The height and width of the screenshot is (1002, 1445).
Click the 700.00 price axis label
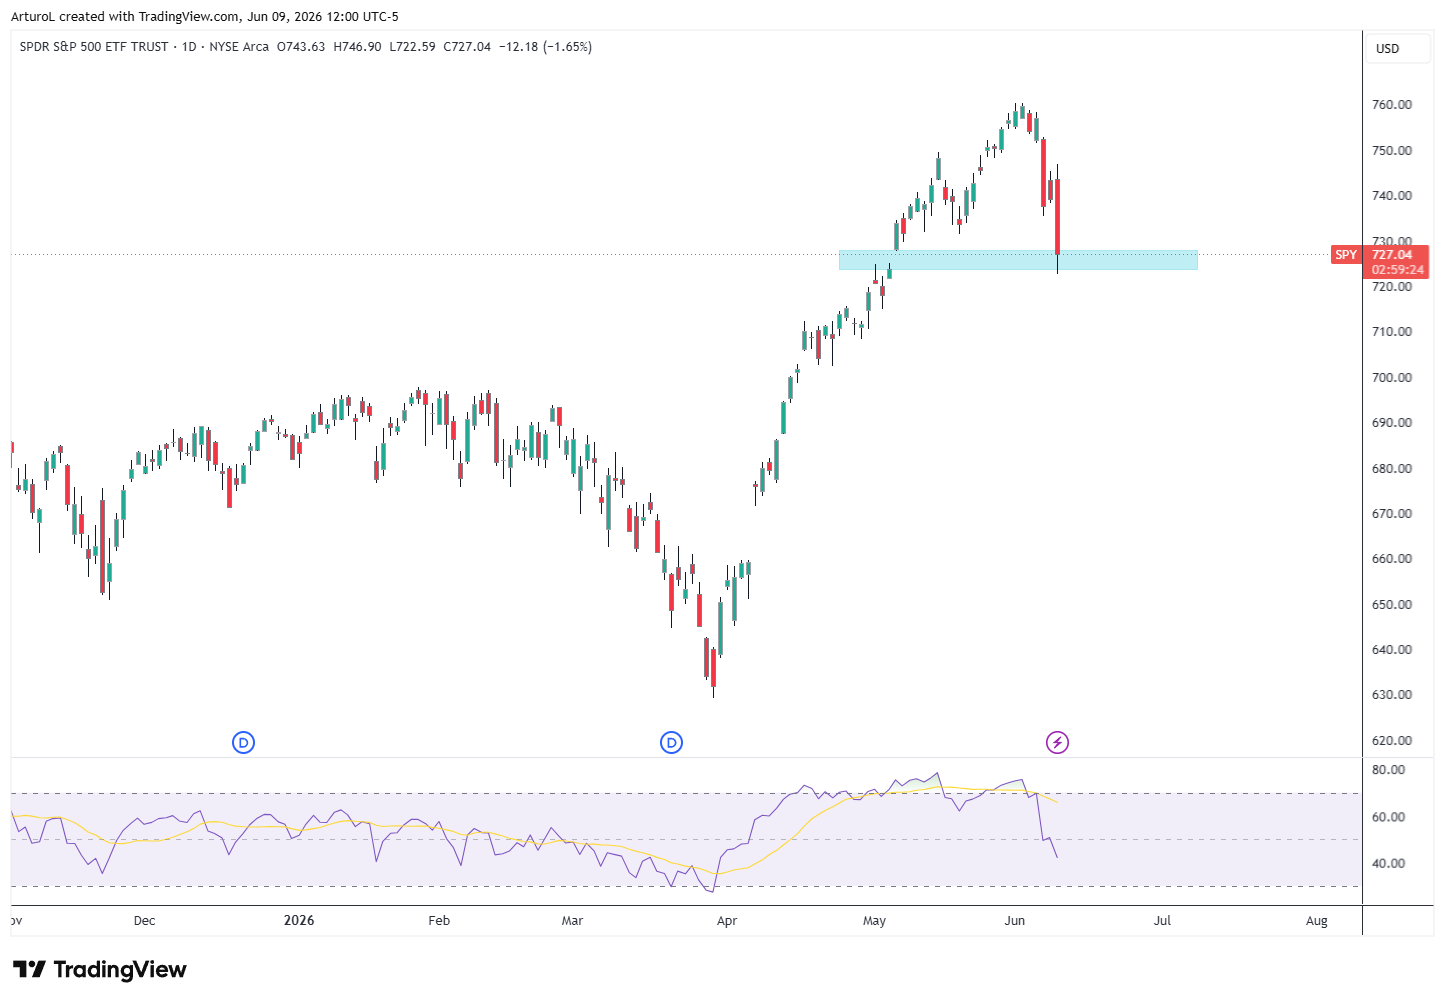click(1392, 378)
